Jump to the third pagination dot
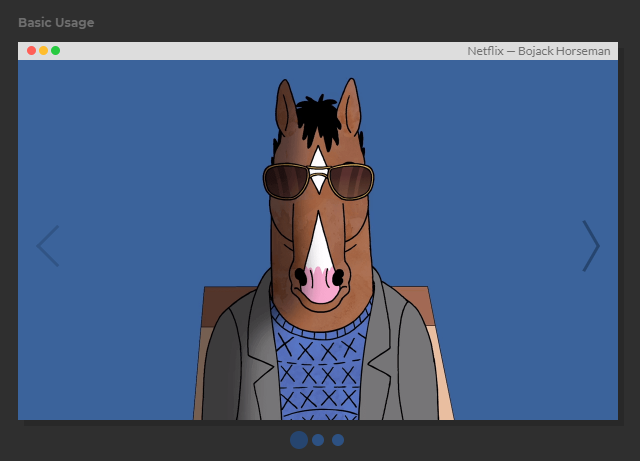Image resolution: width=640 pixels, height=461 pixels. (x=338, y=440)
